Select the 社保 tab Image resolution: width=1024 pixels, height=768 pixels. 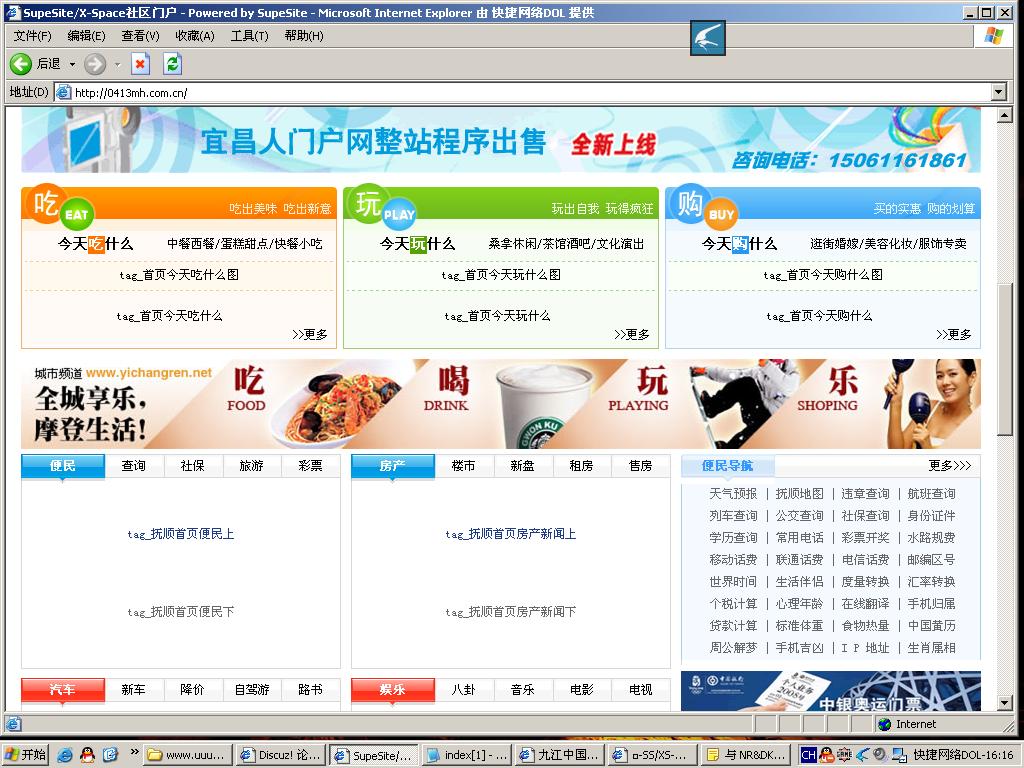(x=192, y=466)
